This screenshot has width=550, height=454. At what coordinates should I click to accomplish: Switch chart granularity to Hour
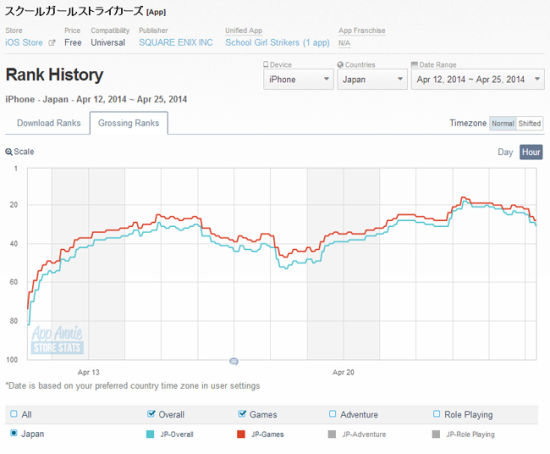click(531, 152)
